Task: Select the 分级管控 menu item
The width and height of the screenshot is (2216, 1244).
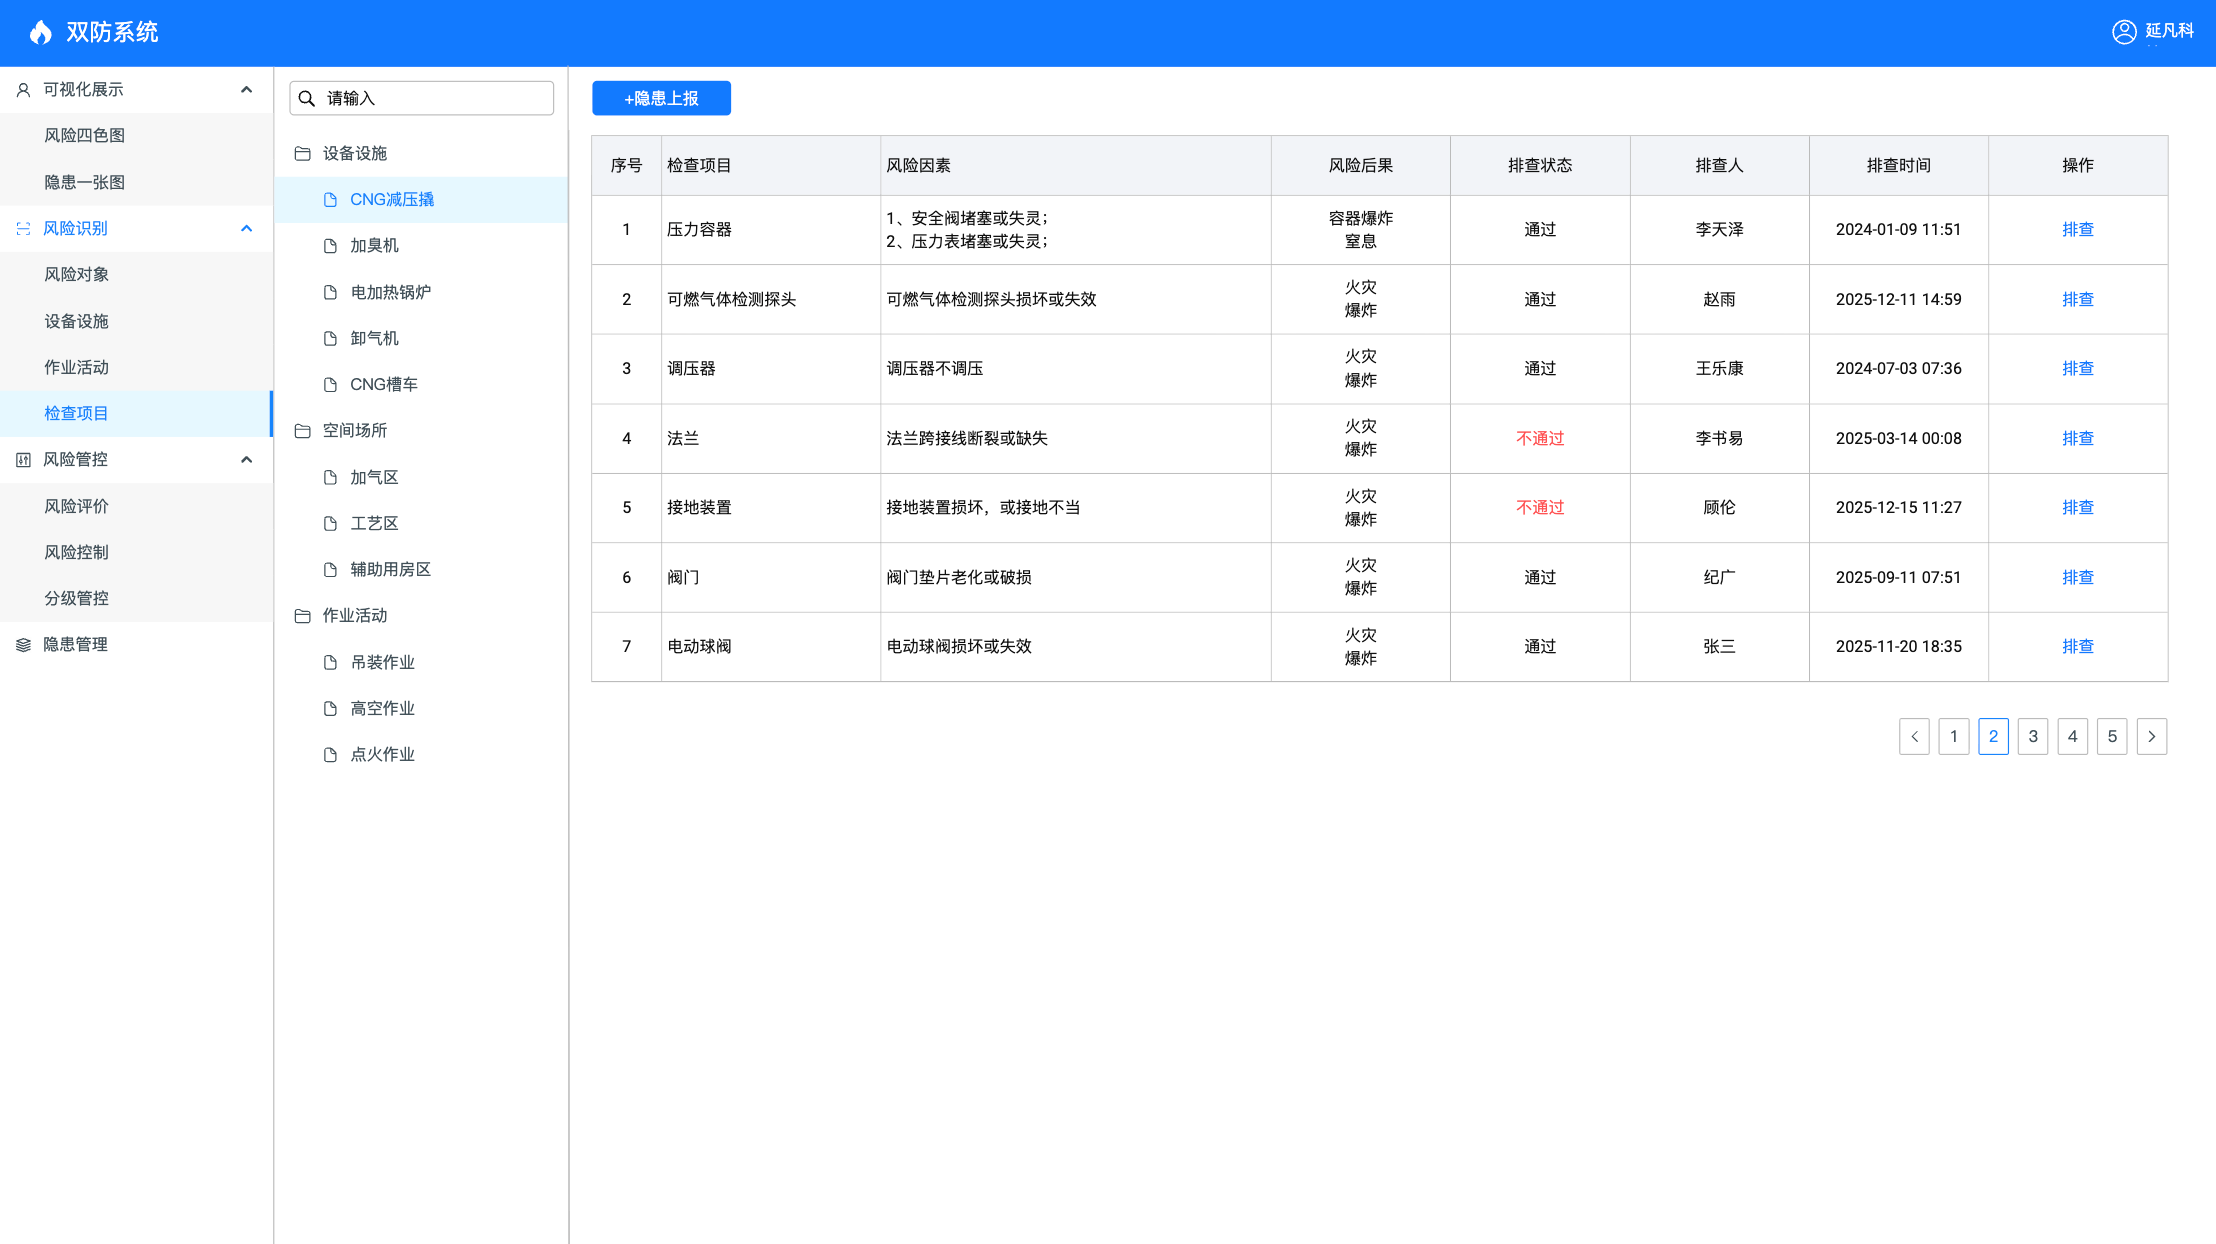Action: 76,598
